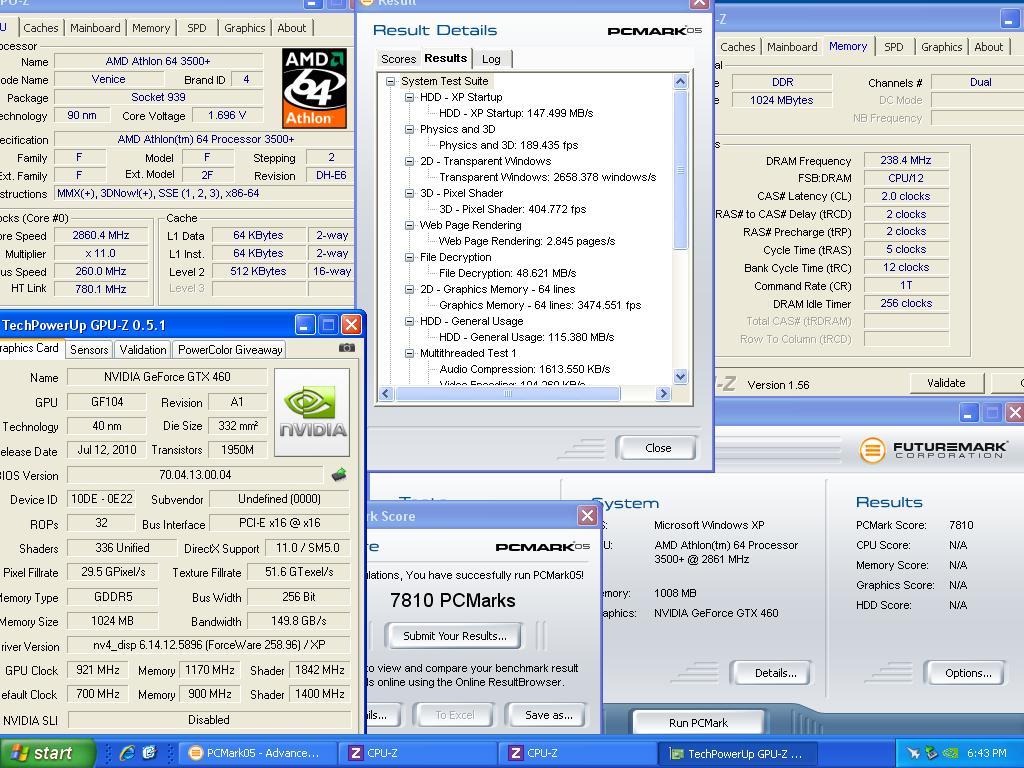Close the Result Details dialog with Close button
This screenshot has width=1024, height=768.
click(657, 448)
